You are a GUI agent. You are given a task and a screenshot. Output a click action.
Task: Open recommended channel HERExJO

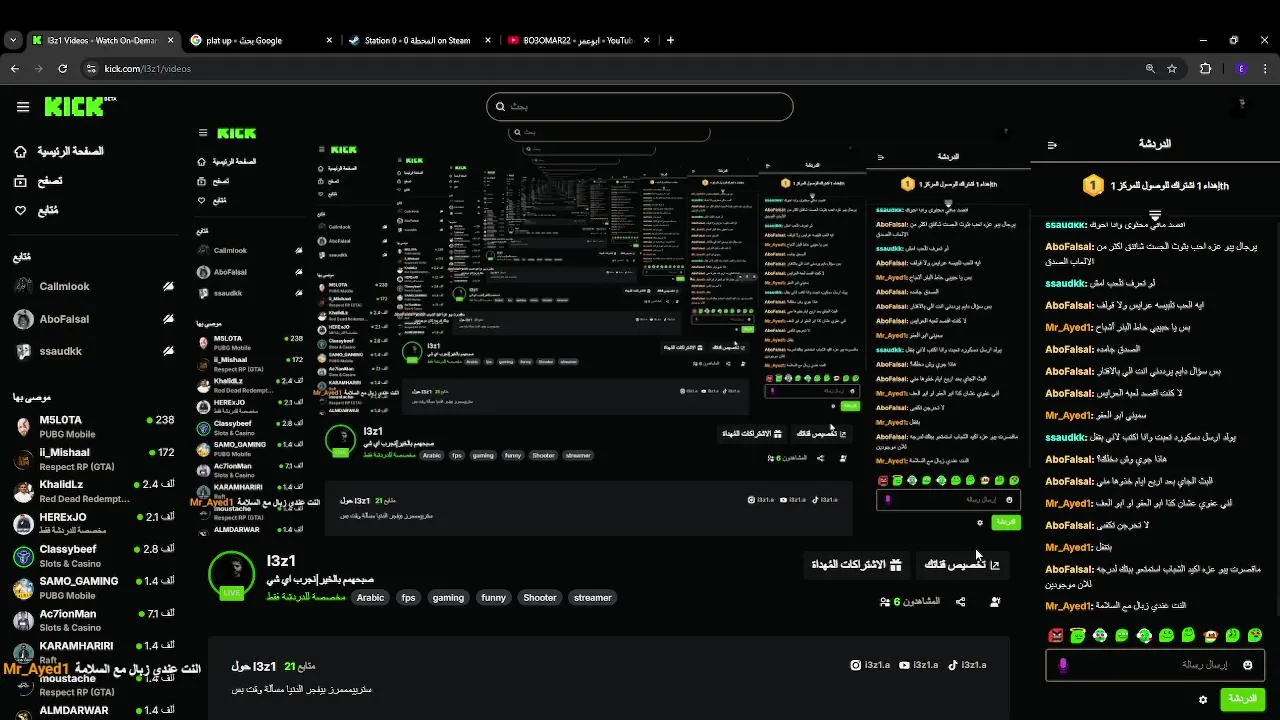pyautogui.click(x=93, y=523)
